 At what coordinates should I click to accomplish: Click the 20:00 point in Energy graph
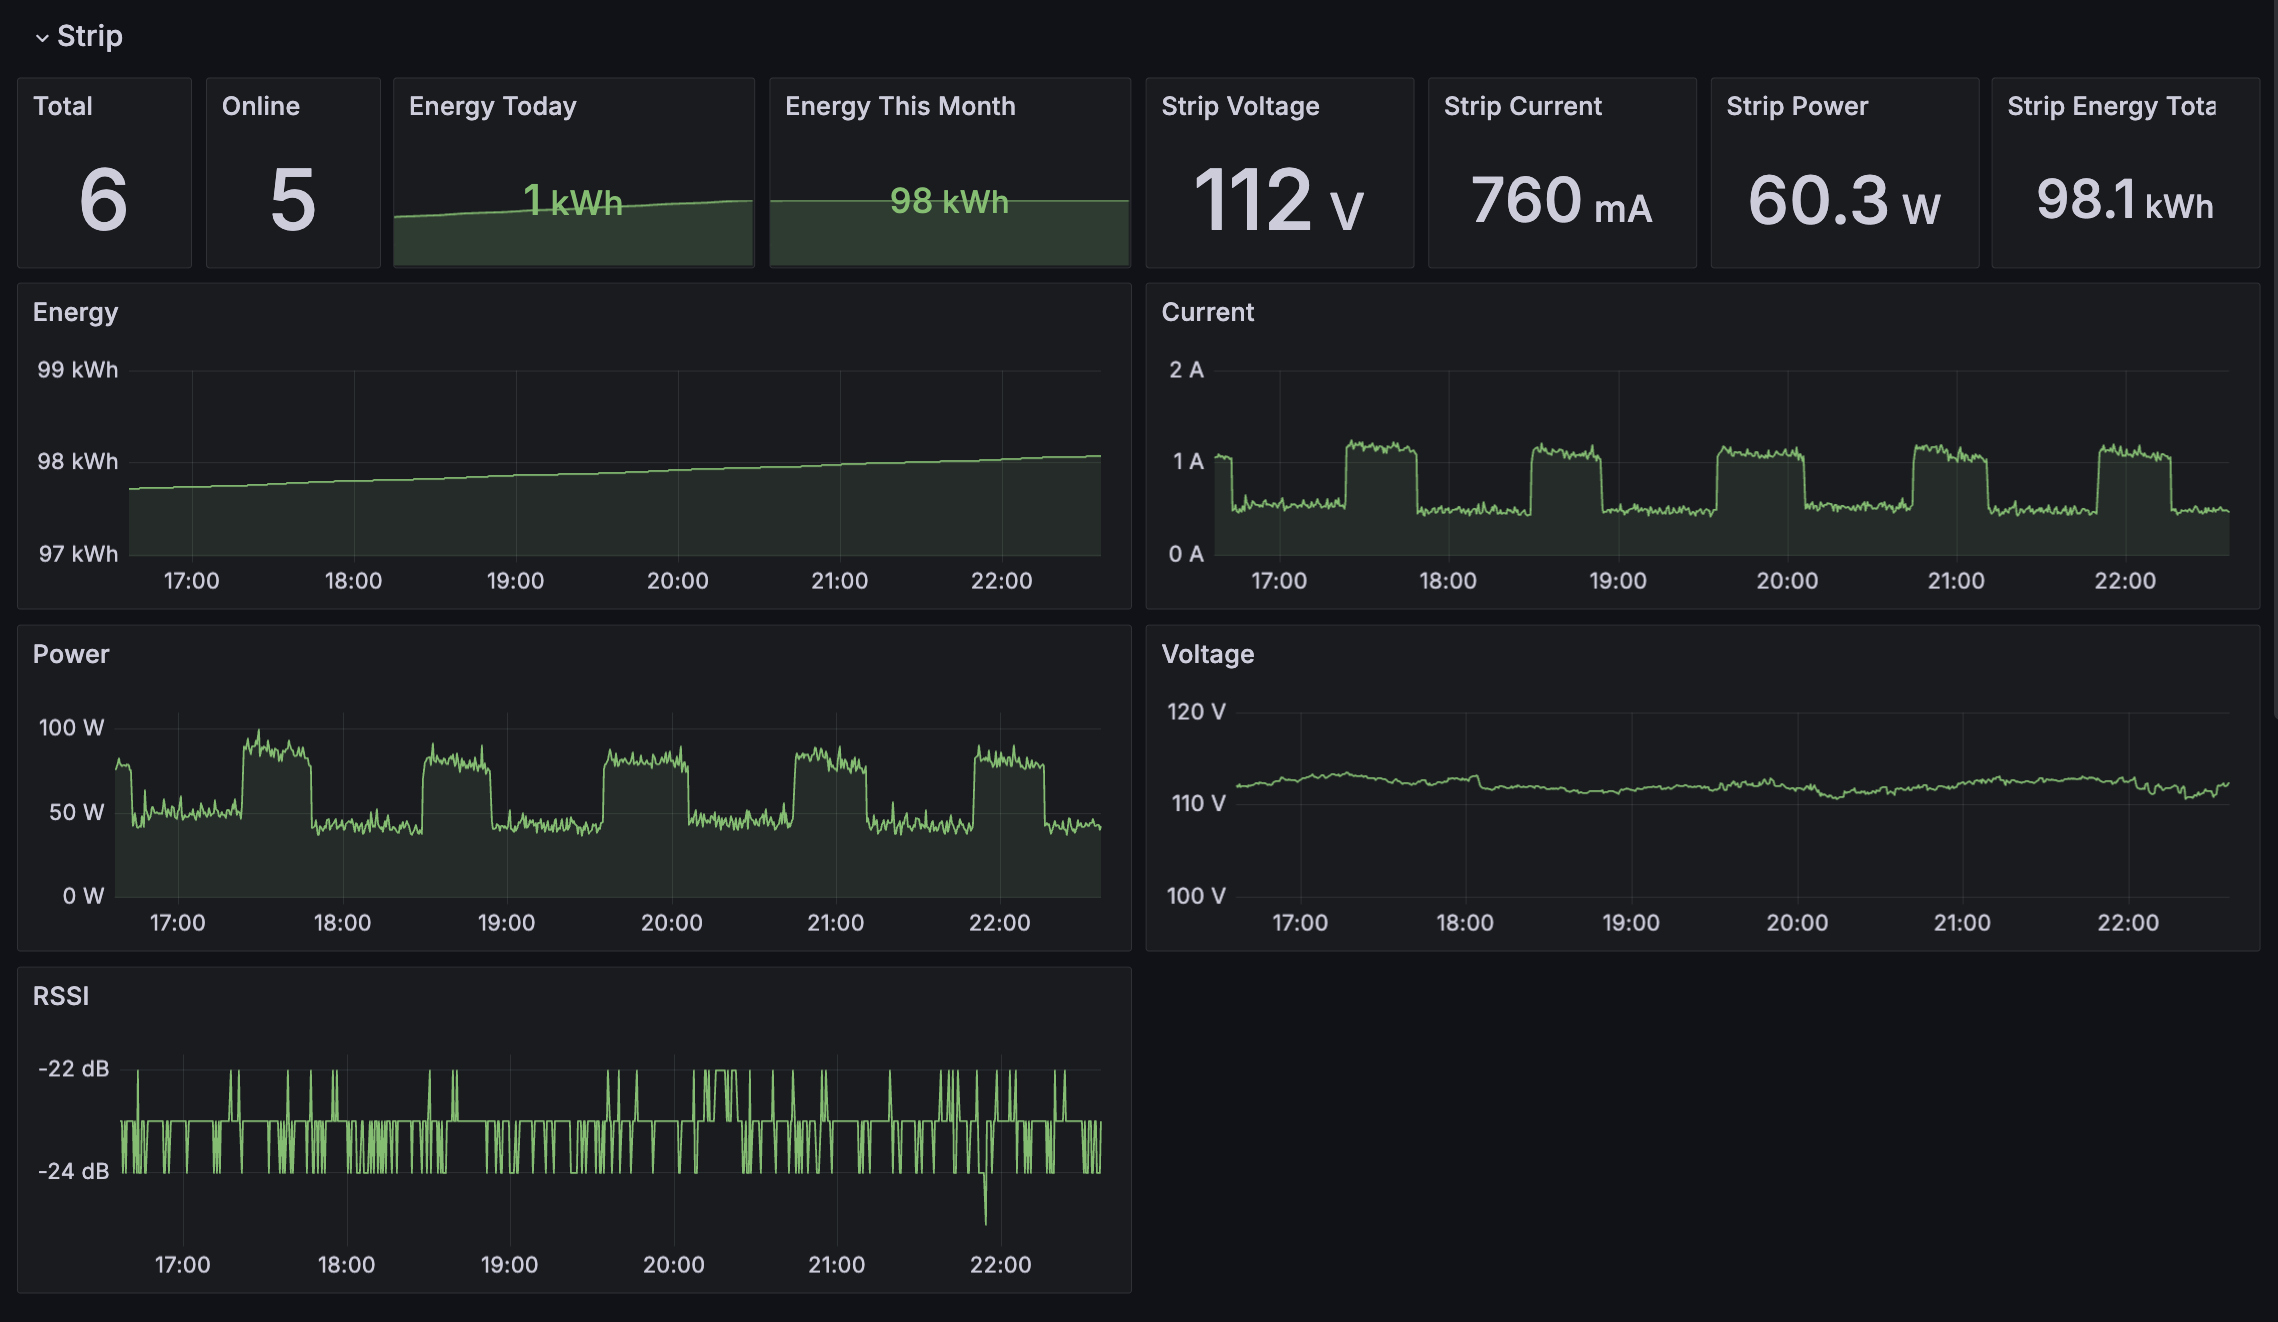pyautogui.click(x=678, y=469)
